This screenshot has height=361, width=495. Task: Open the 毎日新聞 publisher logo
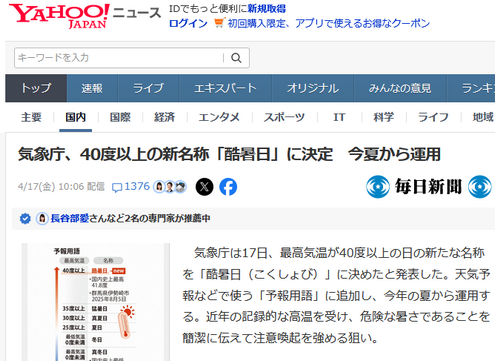click(428, 187)
